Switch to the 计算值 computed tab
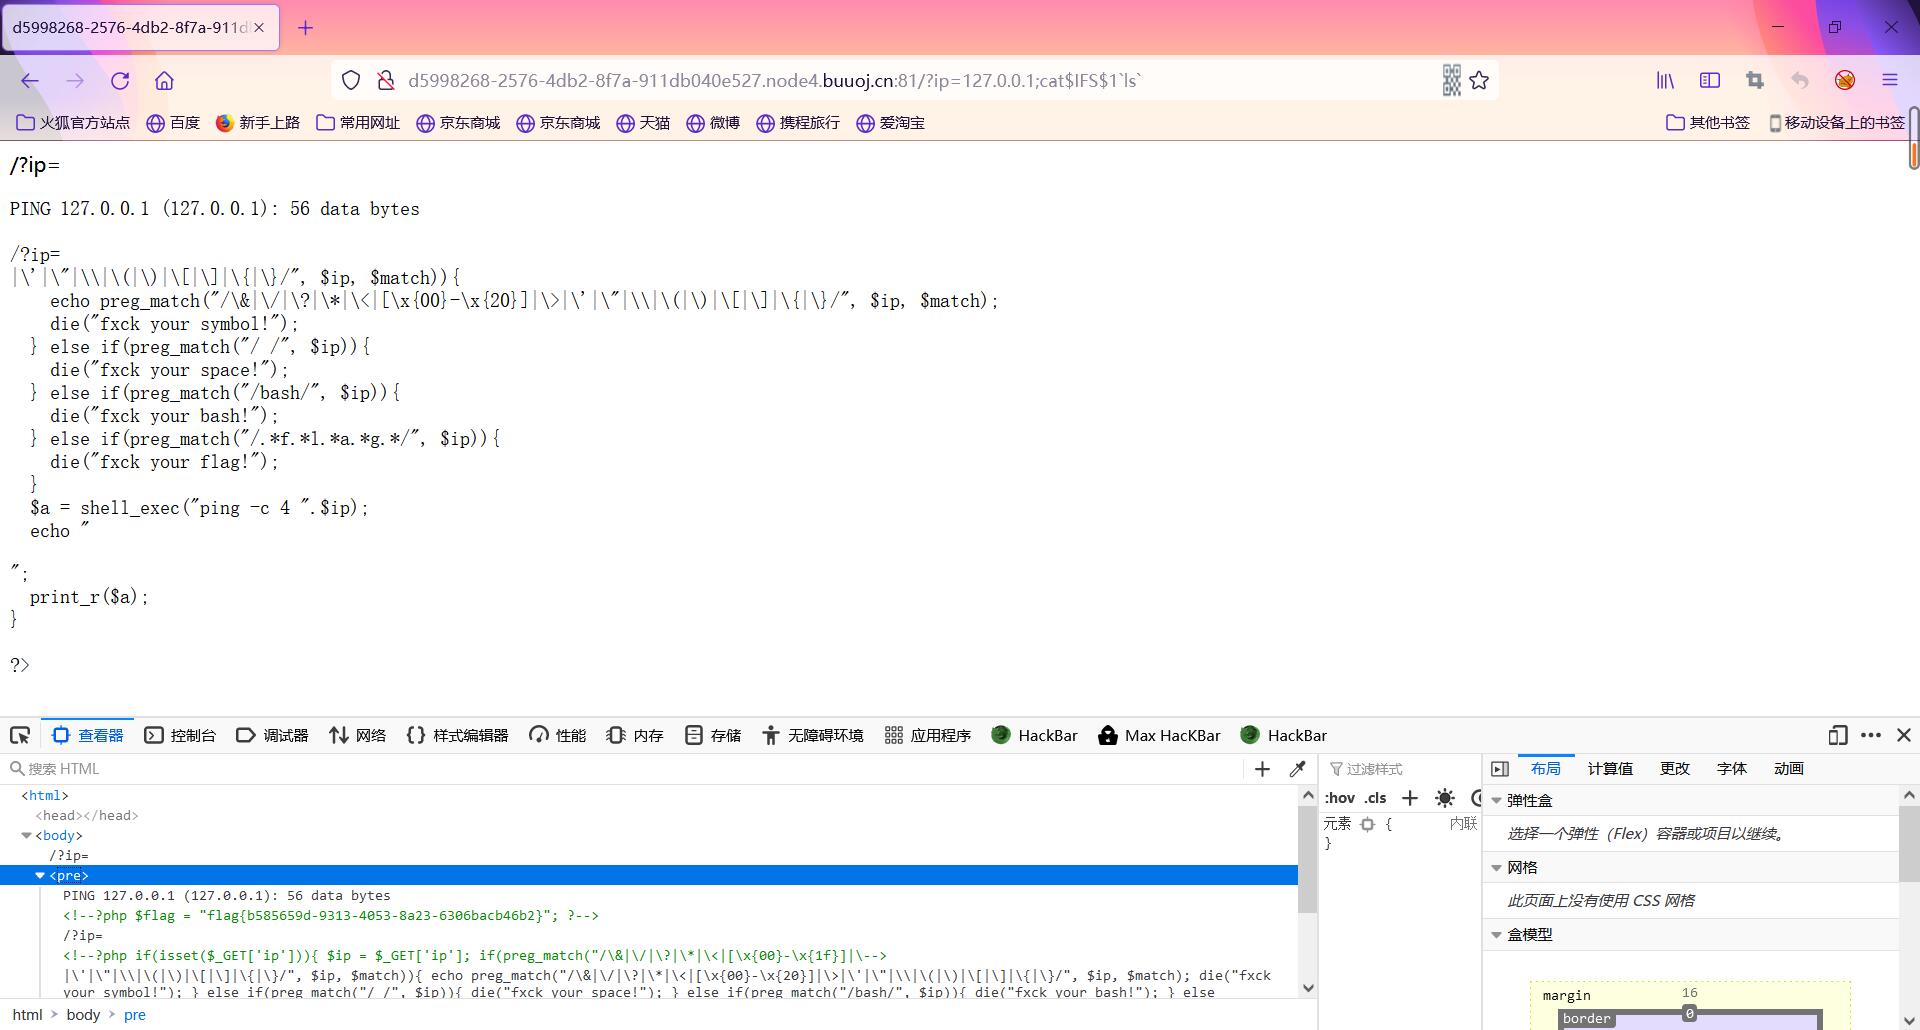 [x=1610, y=769]
